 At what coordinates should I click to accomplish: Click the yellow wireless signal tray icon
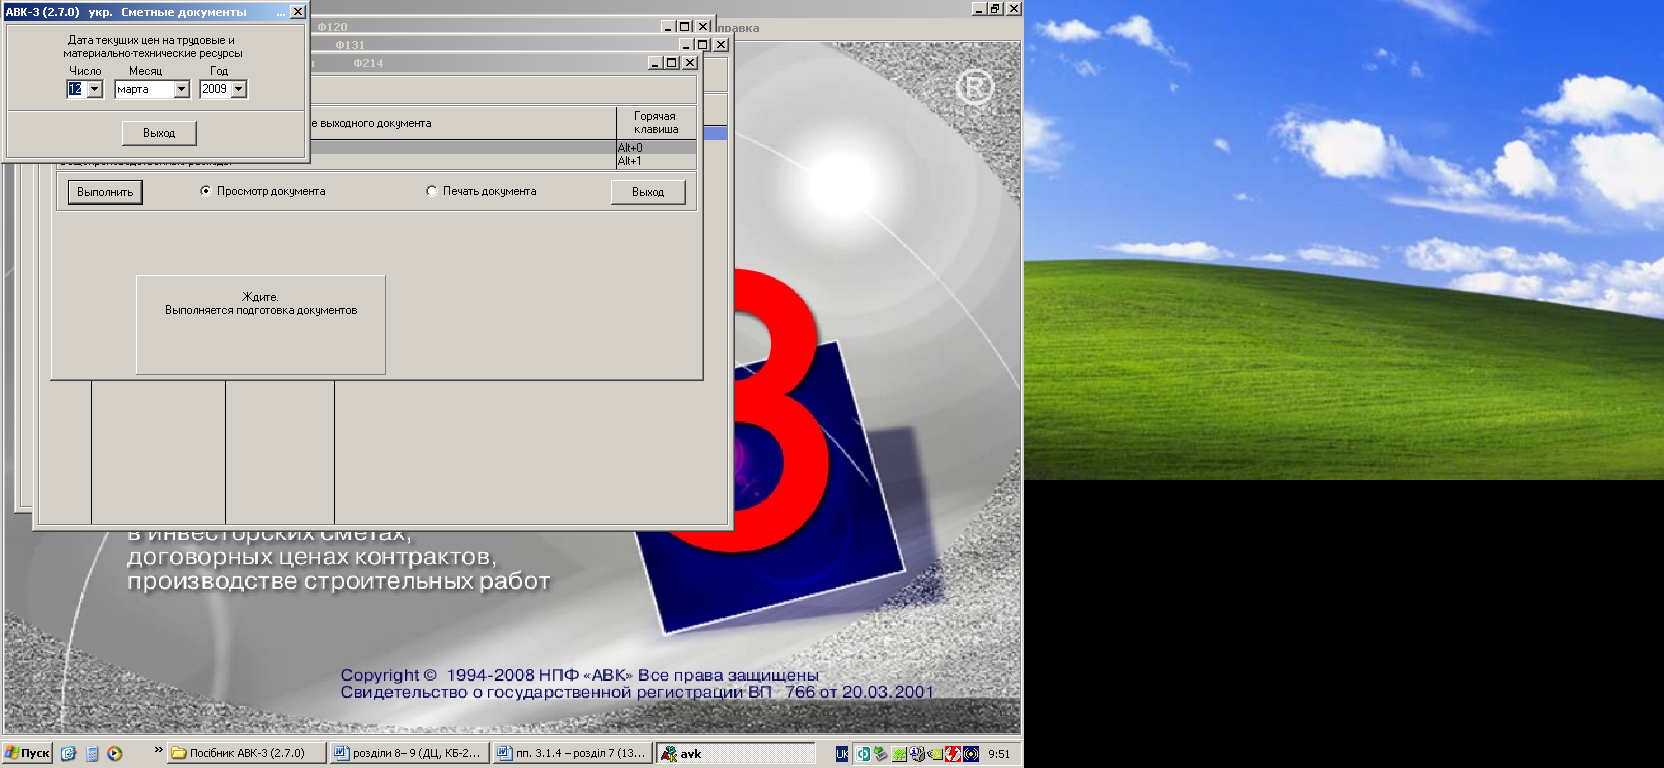(x=971, y=754)
